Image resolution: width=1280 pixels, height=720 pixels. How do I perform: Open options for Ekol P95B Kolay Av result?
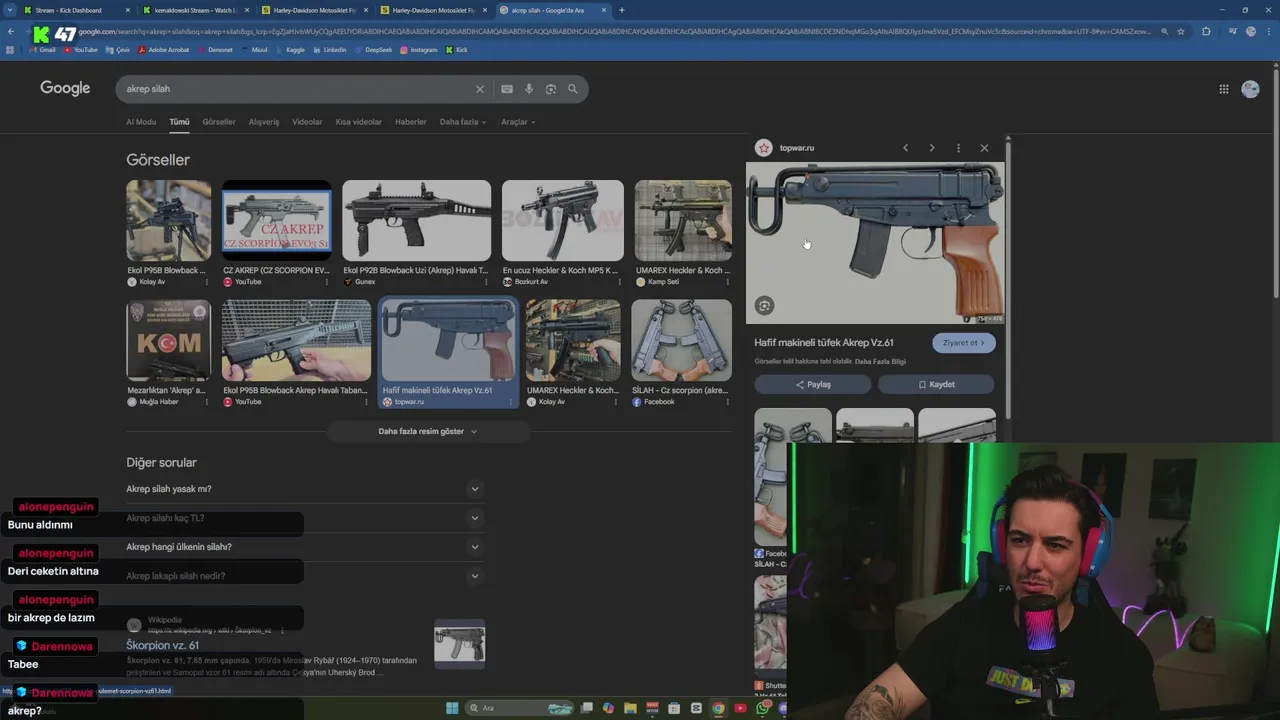(207, 282)
